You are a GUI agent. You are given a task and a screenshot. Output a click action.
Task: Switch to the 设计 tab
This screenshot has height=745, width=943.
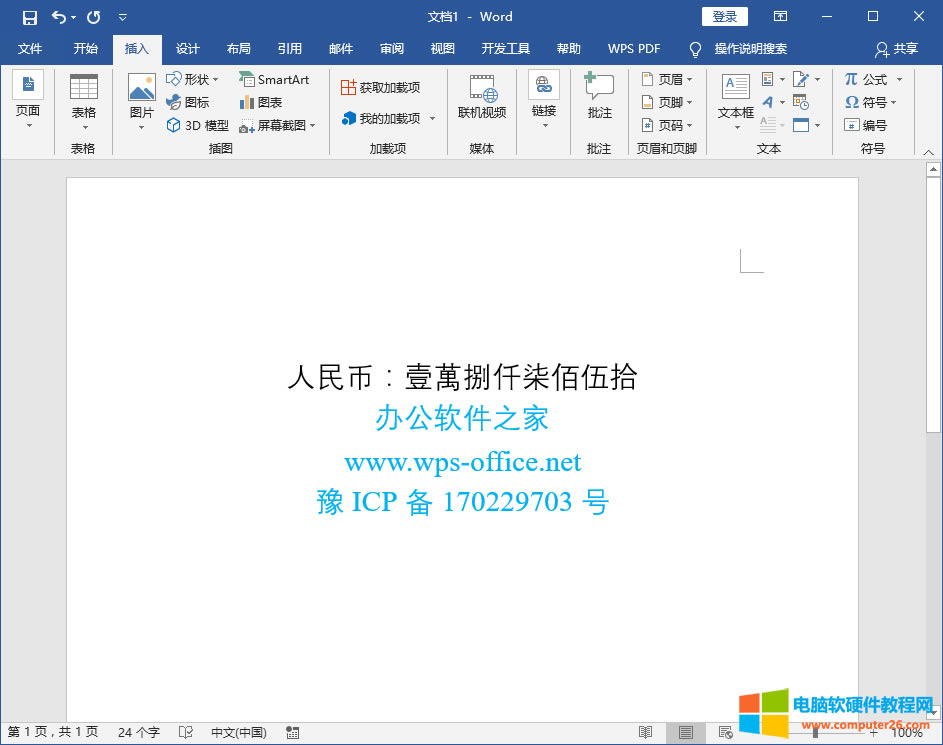(x=187, y=49)
